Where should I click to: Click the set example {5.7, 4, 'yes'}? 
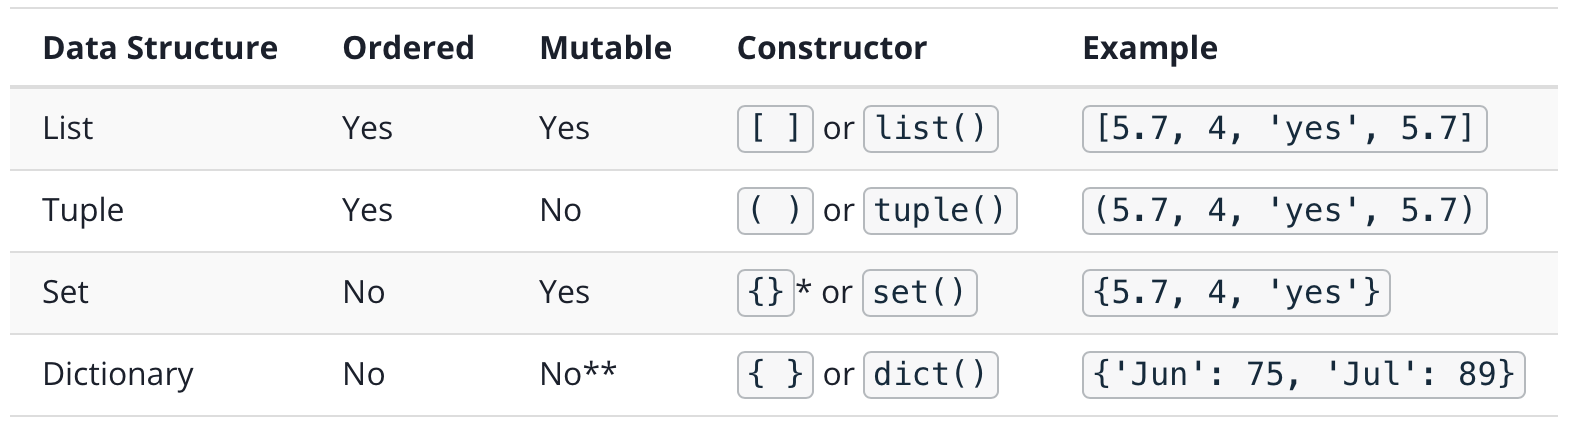1236,292
